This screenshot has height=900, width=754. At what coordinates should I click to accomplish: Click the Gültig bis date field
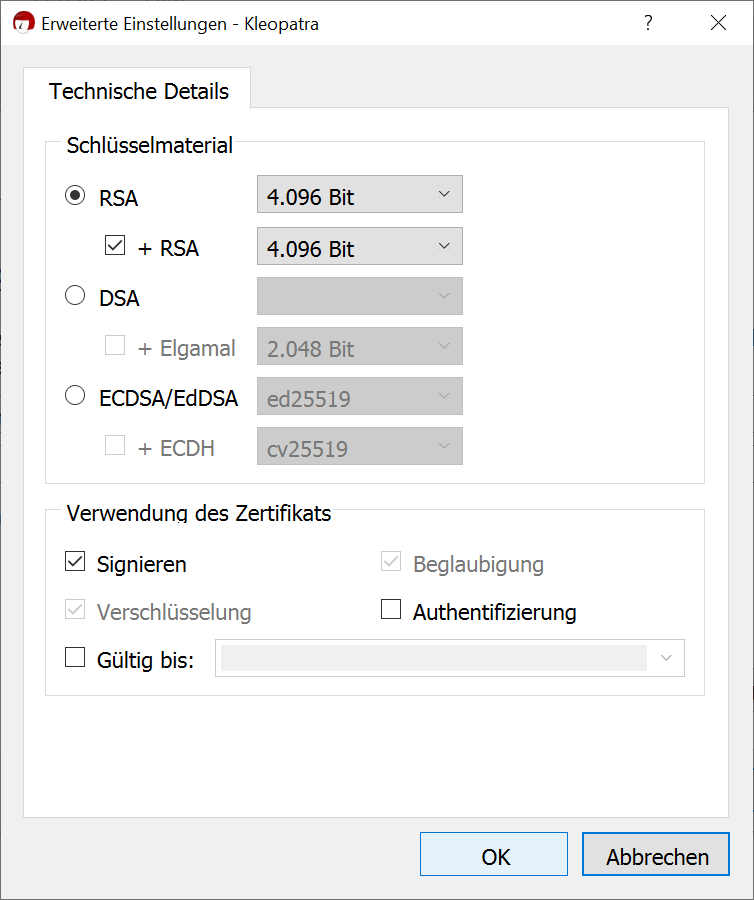pyautogui.click(x=433, y=658)
